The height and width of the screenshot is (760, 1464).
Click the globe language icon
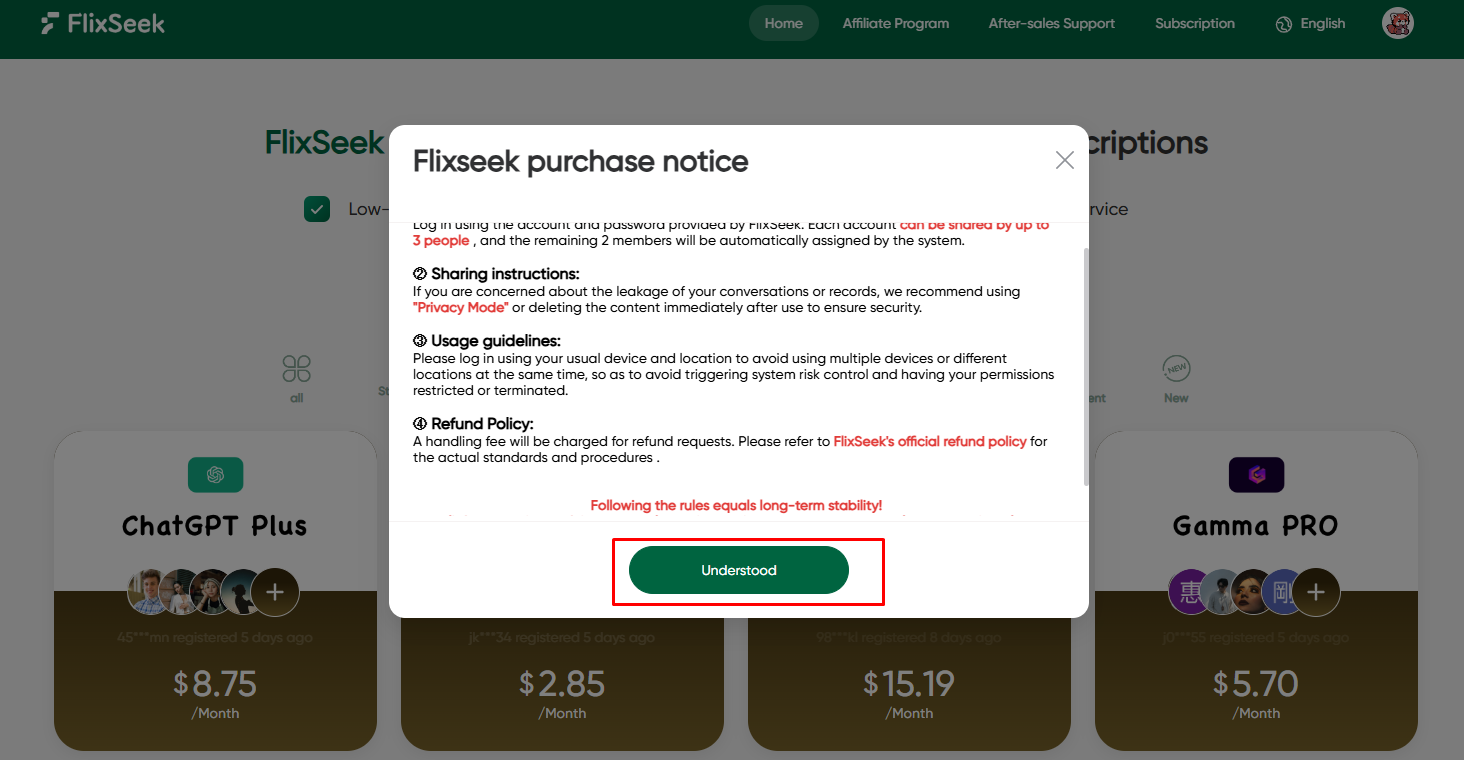[1284, 24]
